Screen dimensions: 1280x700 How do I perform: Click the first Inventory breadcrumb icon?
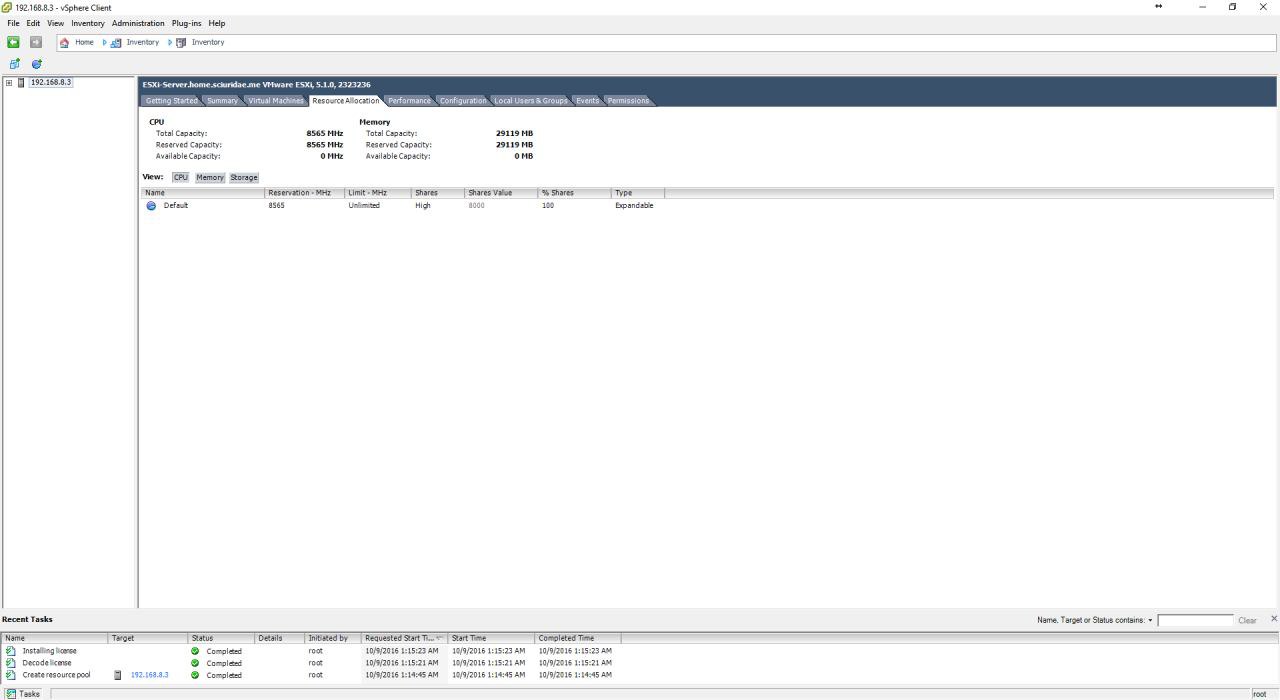(116, 42)
